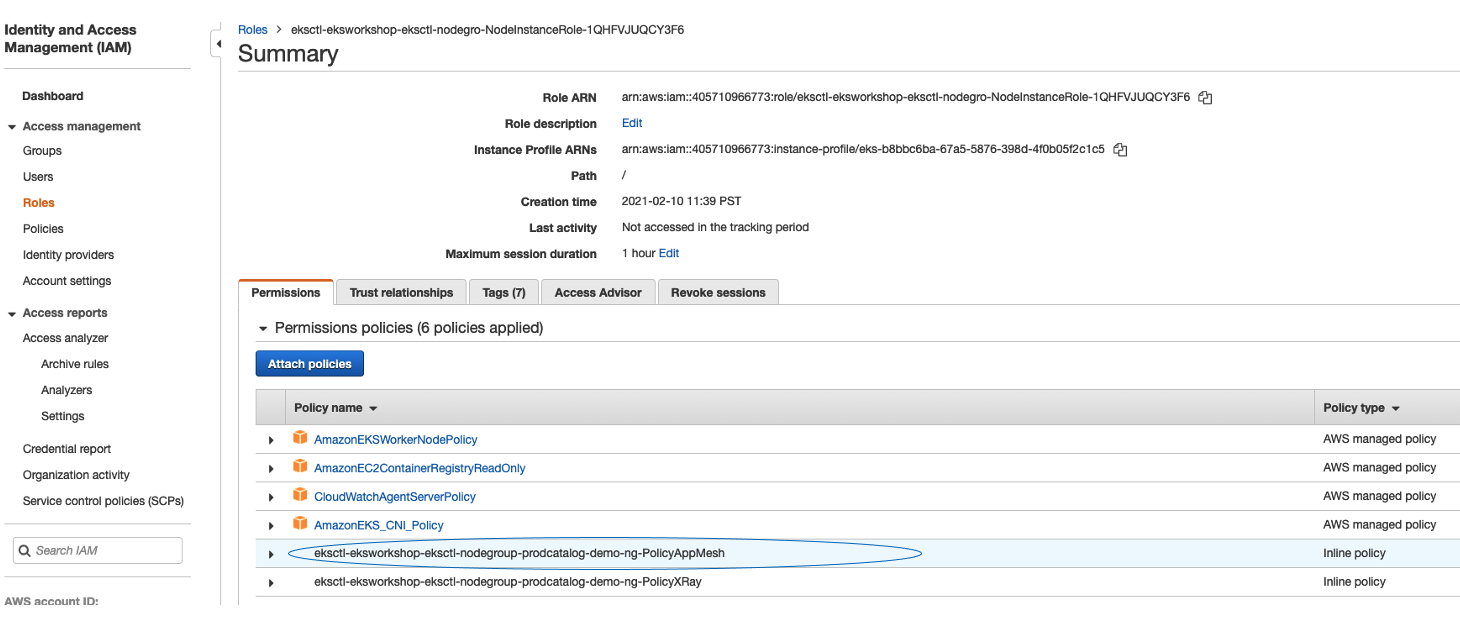Copy the Instance Profile ARN with its icon
Image resolution: width=1460 pixels, height=640 pixels.
click(1120, 150)
